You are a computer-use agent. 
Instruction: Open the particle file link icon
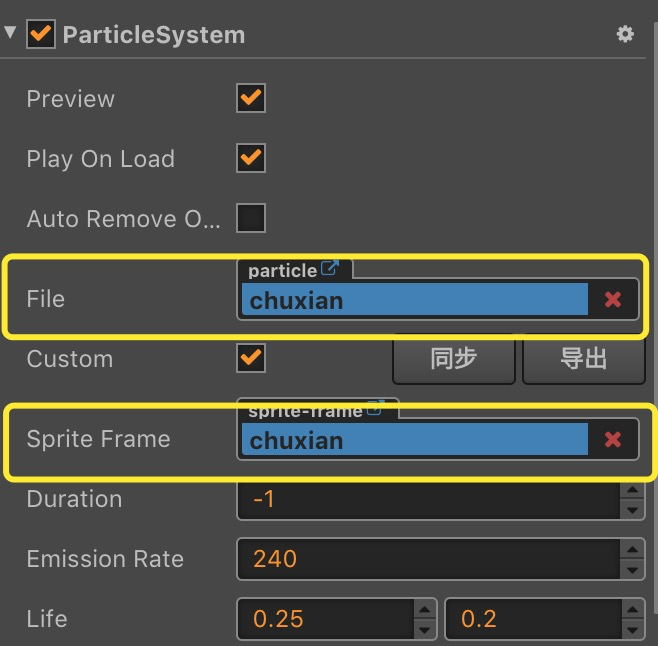[329, 269]
